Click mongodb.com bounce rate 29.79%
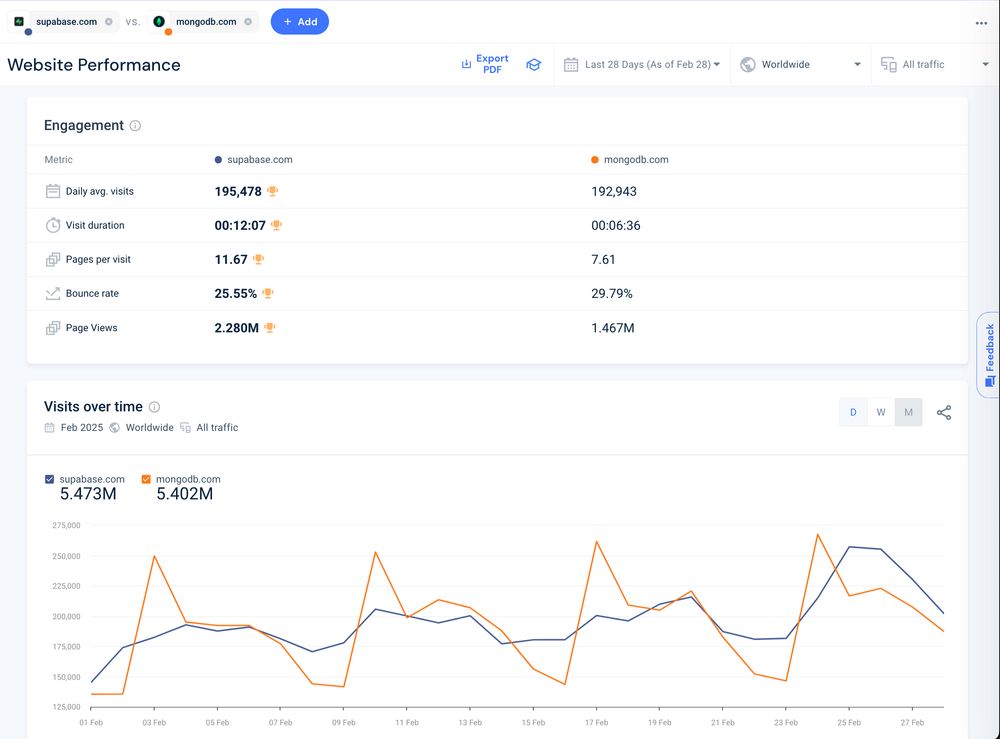This screenshot has height=739, width=1000. pyautogui.click(x=612, y=294)
